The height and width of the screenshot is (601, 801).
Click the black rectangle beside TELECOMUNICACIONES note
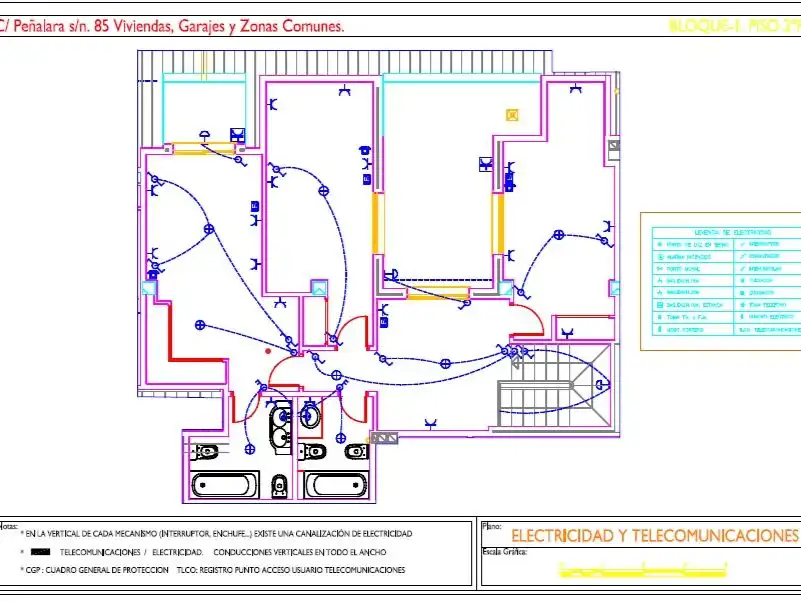coord(40,552)
